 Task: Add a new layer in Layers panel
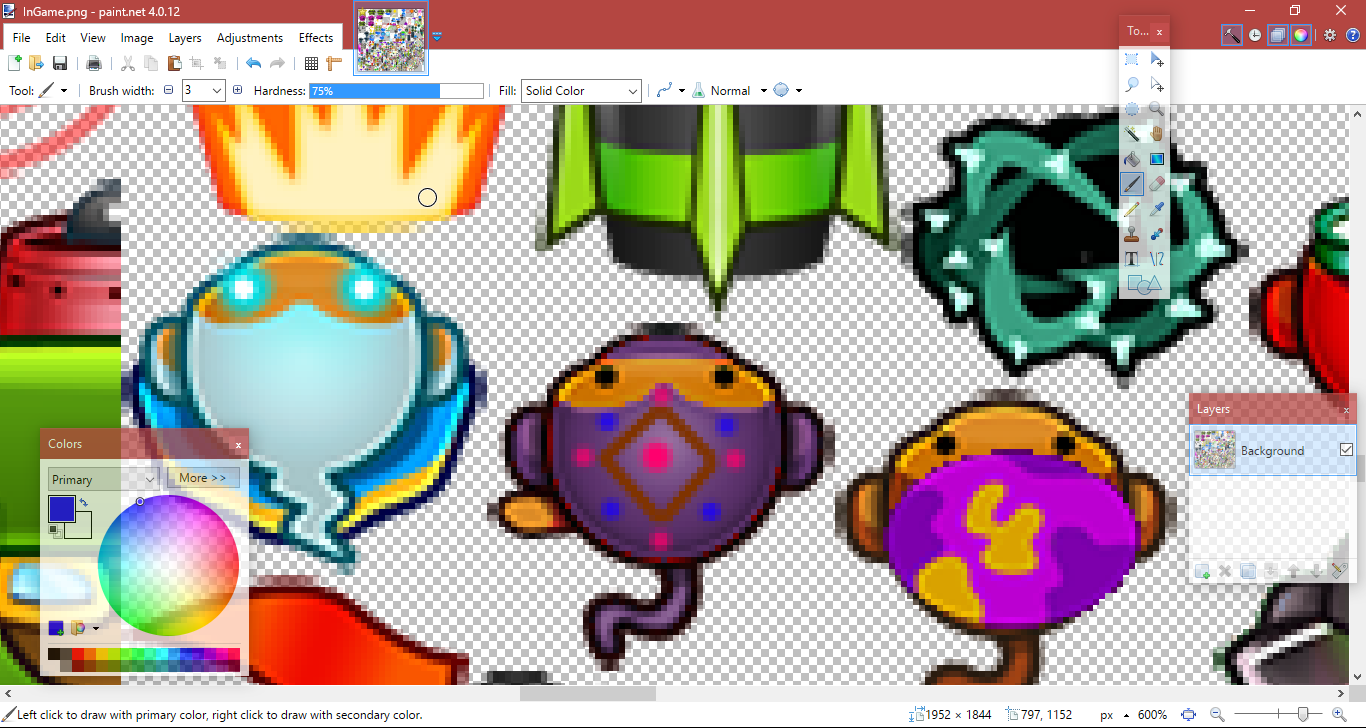(x=1203, y=572)
